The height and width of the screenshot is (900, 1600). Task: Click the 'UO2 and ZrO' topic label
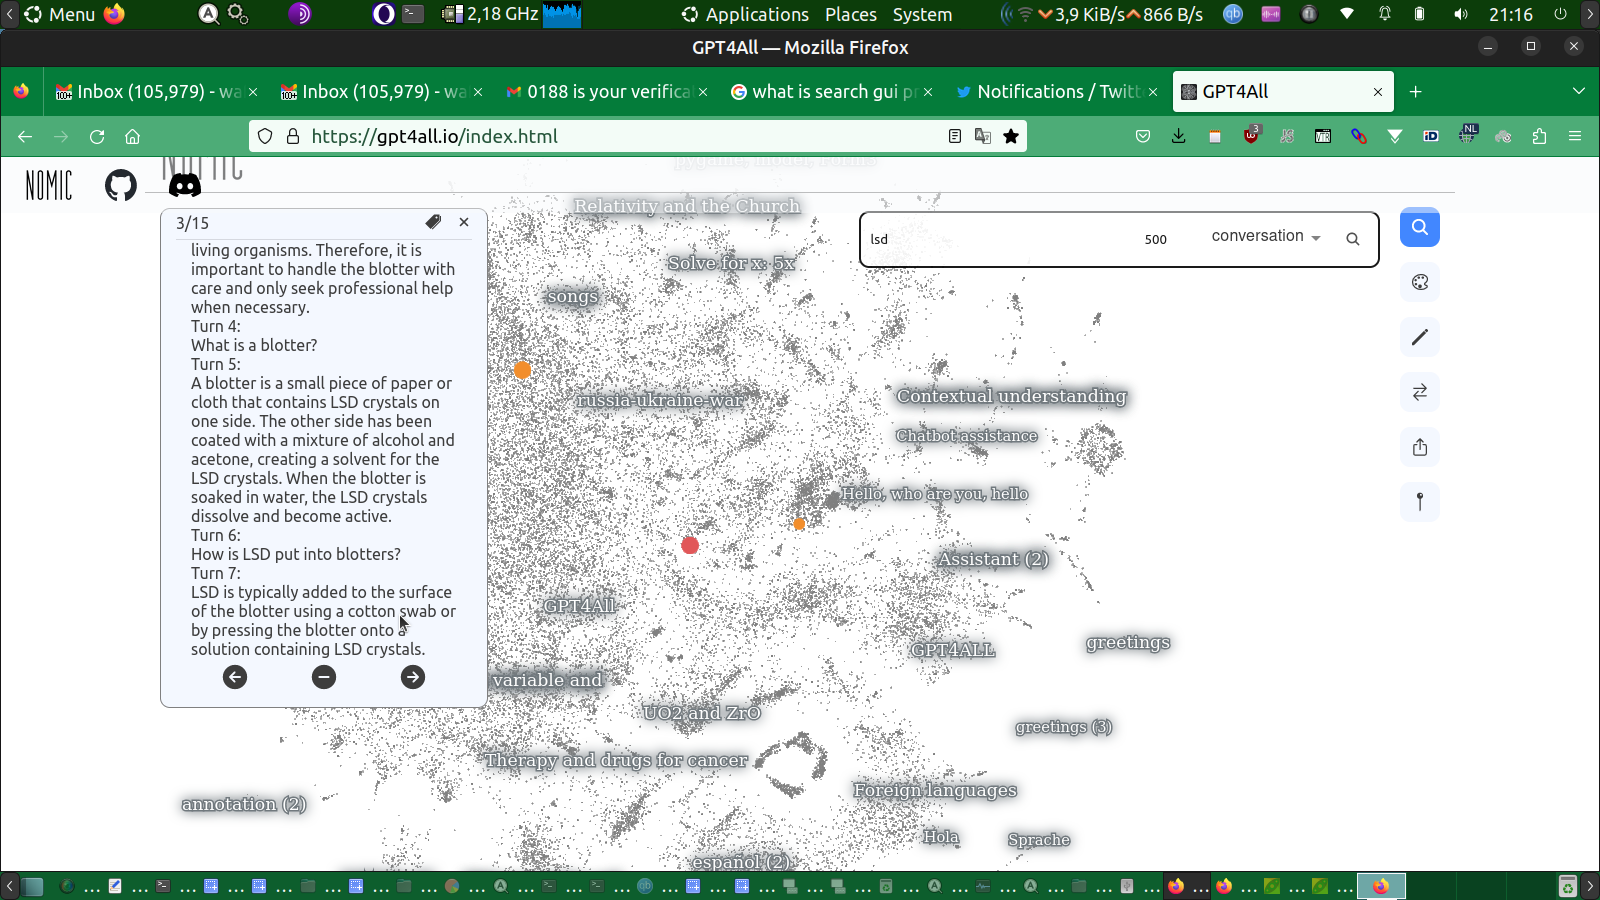[702, 712]
